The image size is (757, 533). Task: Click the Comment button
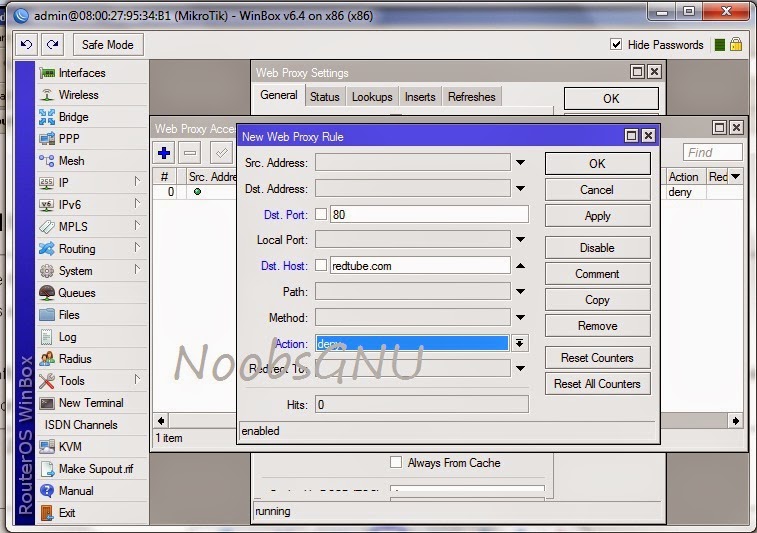coord(597,274)
